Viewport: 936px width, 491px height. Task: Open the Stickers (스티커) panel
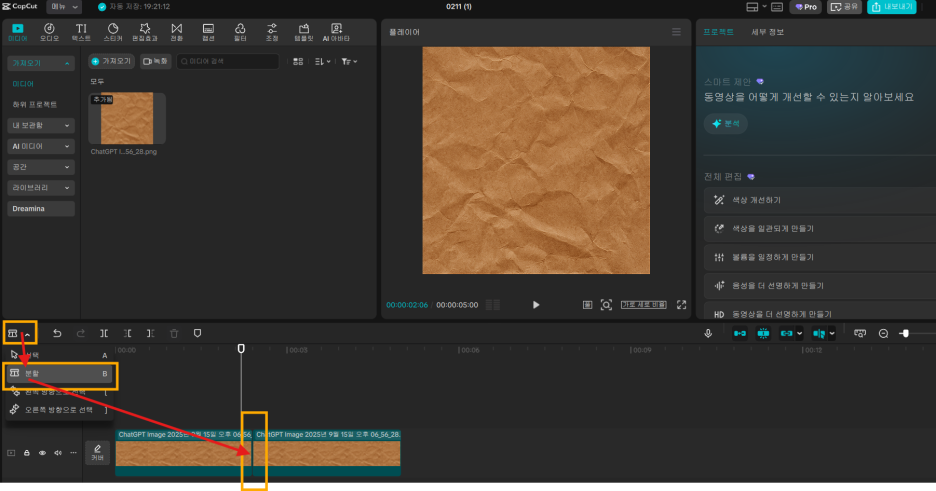coord(113,31)
